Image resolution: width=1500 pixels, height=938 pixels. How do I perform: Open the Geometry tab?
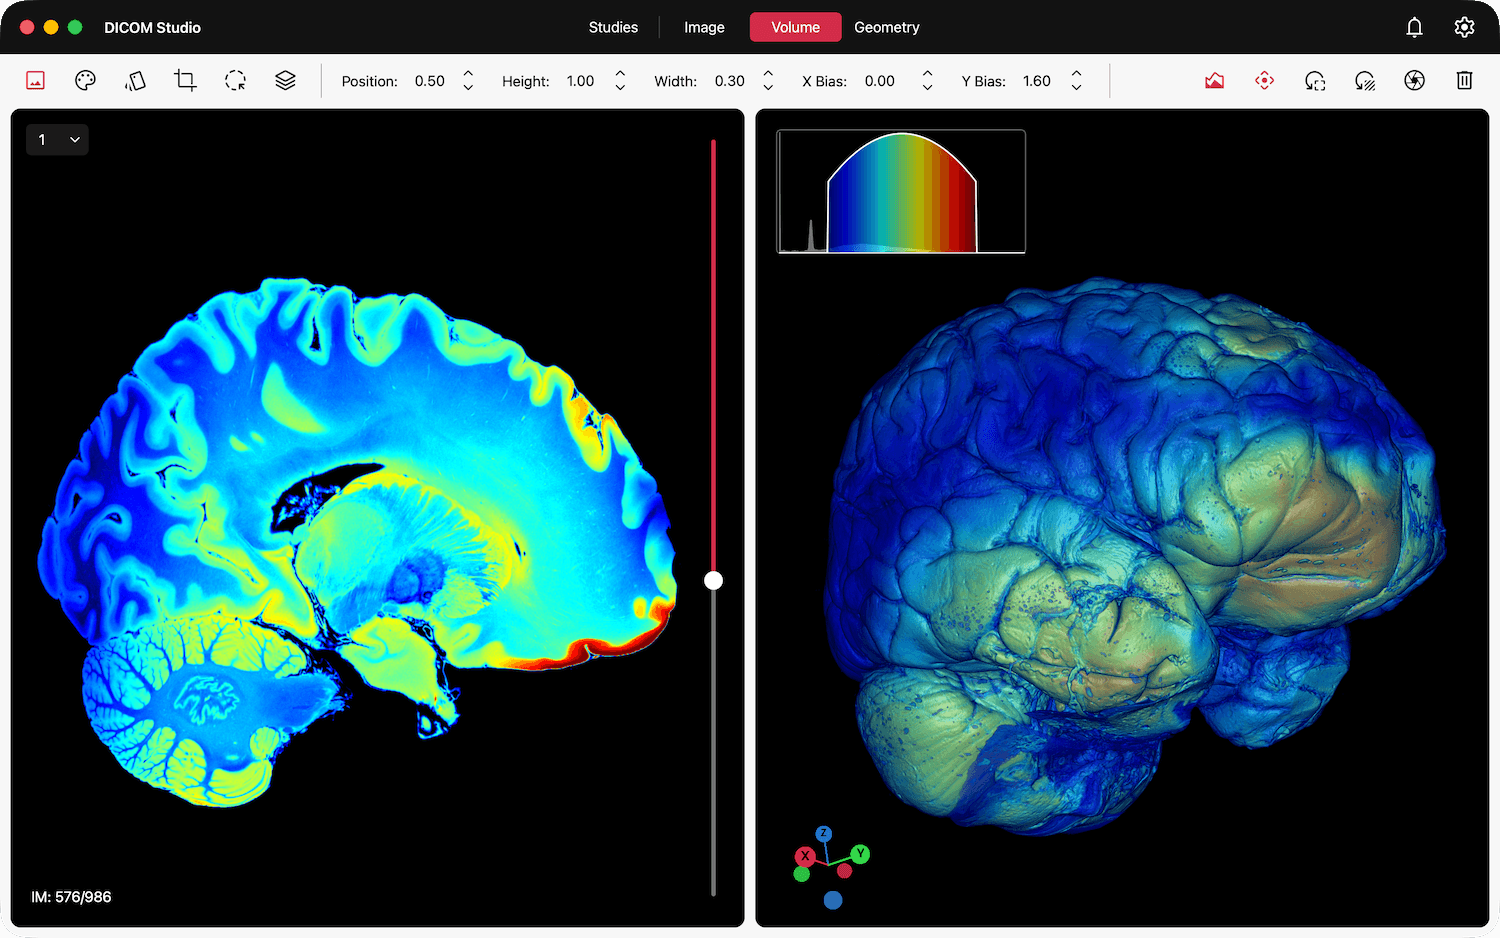886,27
